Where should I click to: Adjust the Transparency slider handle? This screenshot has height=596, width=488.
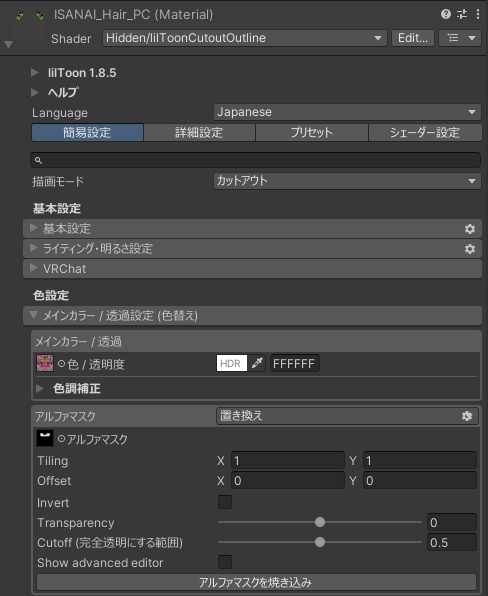coord(320,522)
